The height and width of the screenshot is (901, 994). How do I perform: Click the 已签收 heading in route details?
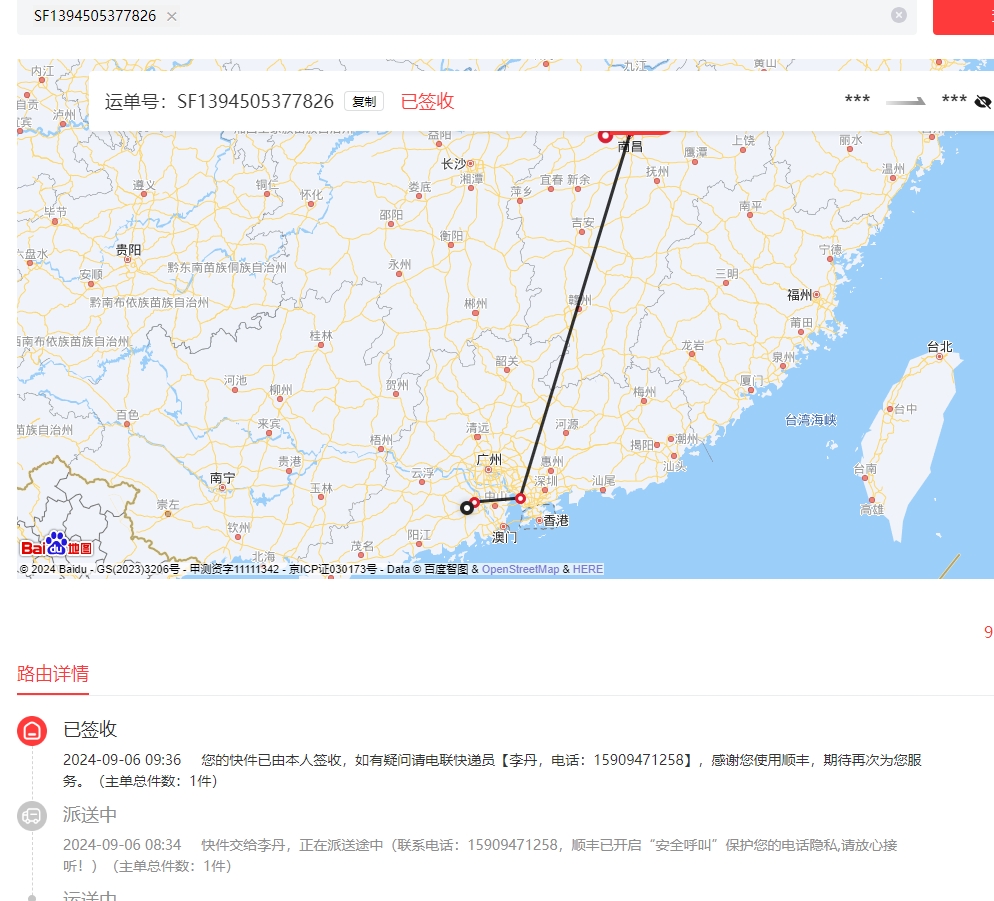pos(90,729)
